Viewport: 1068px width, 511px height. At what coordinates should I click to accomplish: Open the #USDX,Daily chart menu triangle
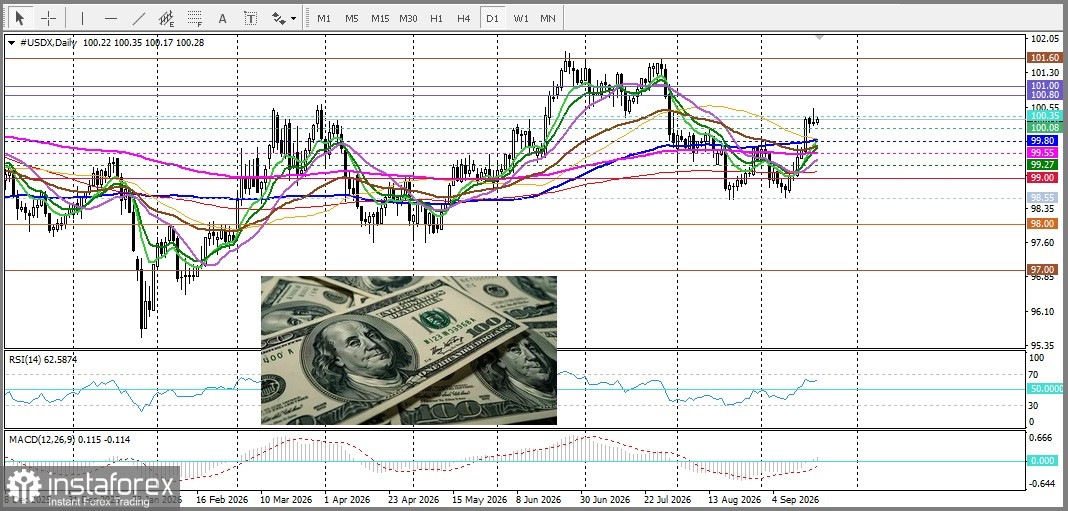(11, 43)
